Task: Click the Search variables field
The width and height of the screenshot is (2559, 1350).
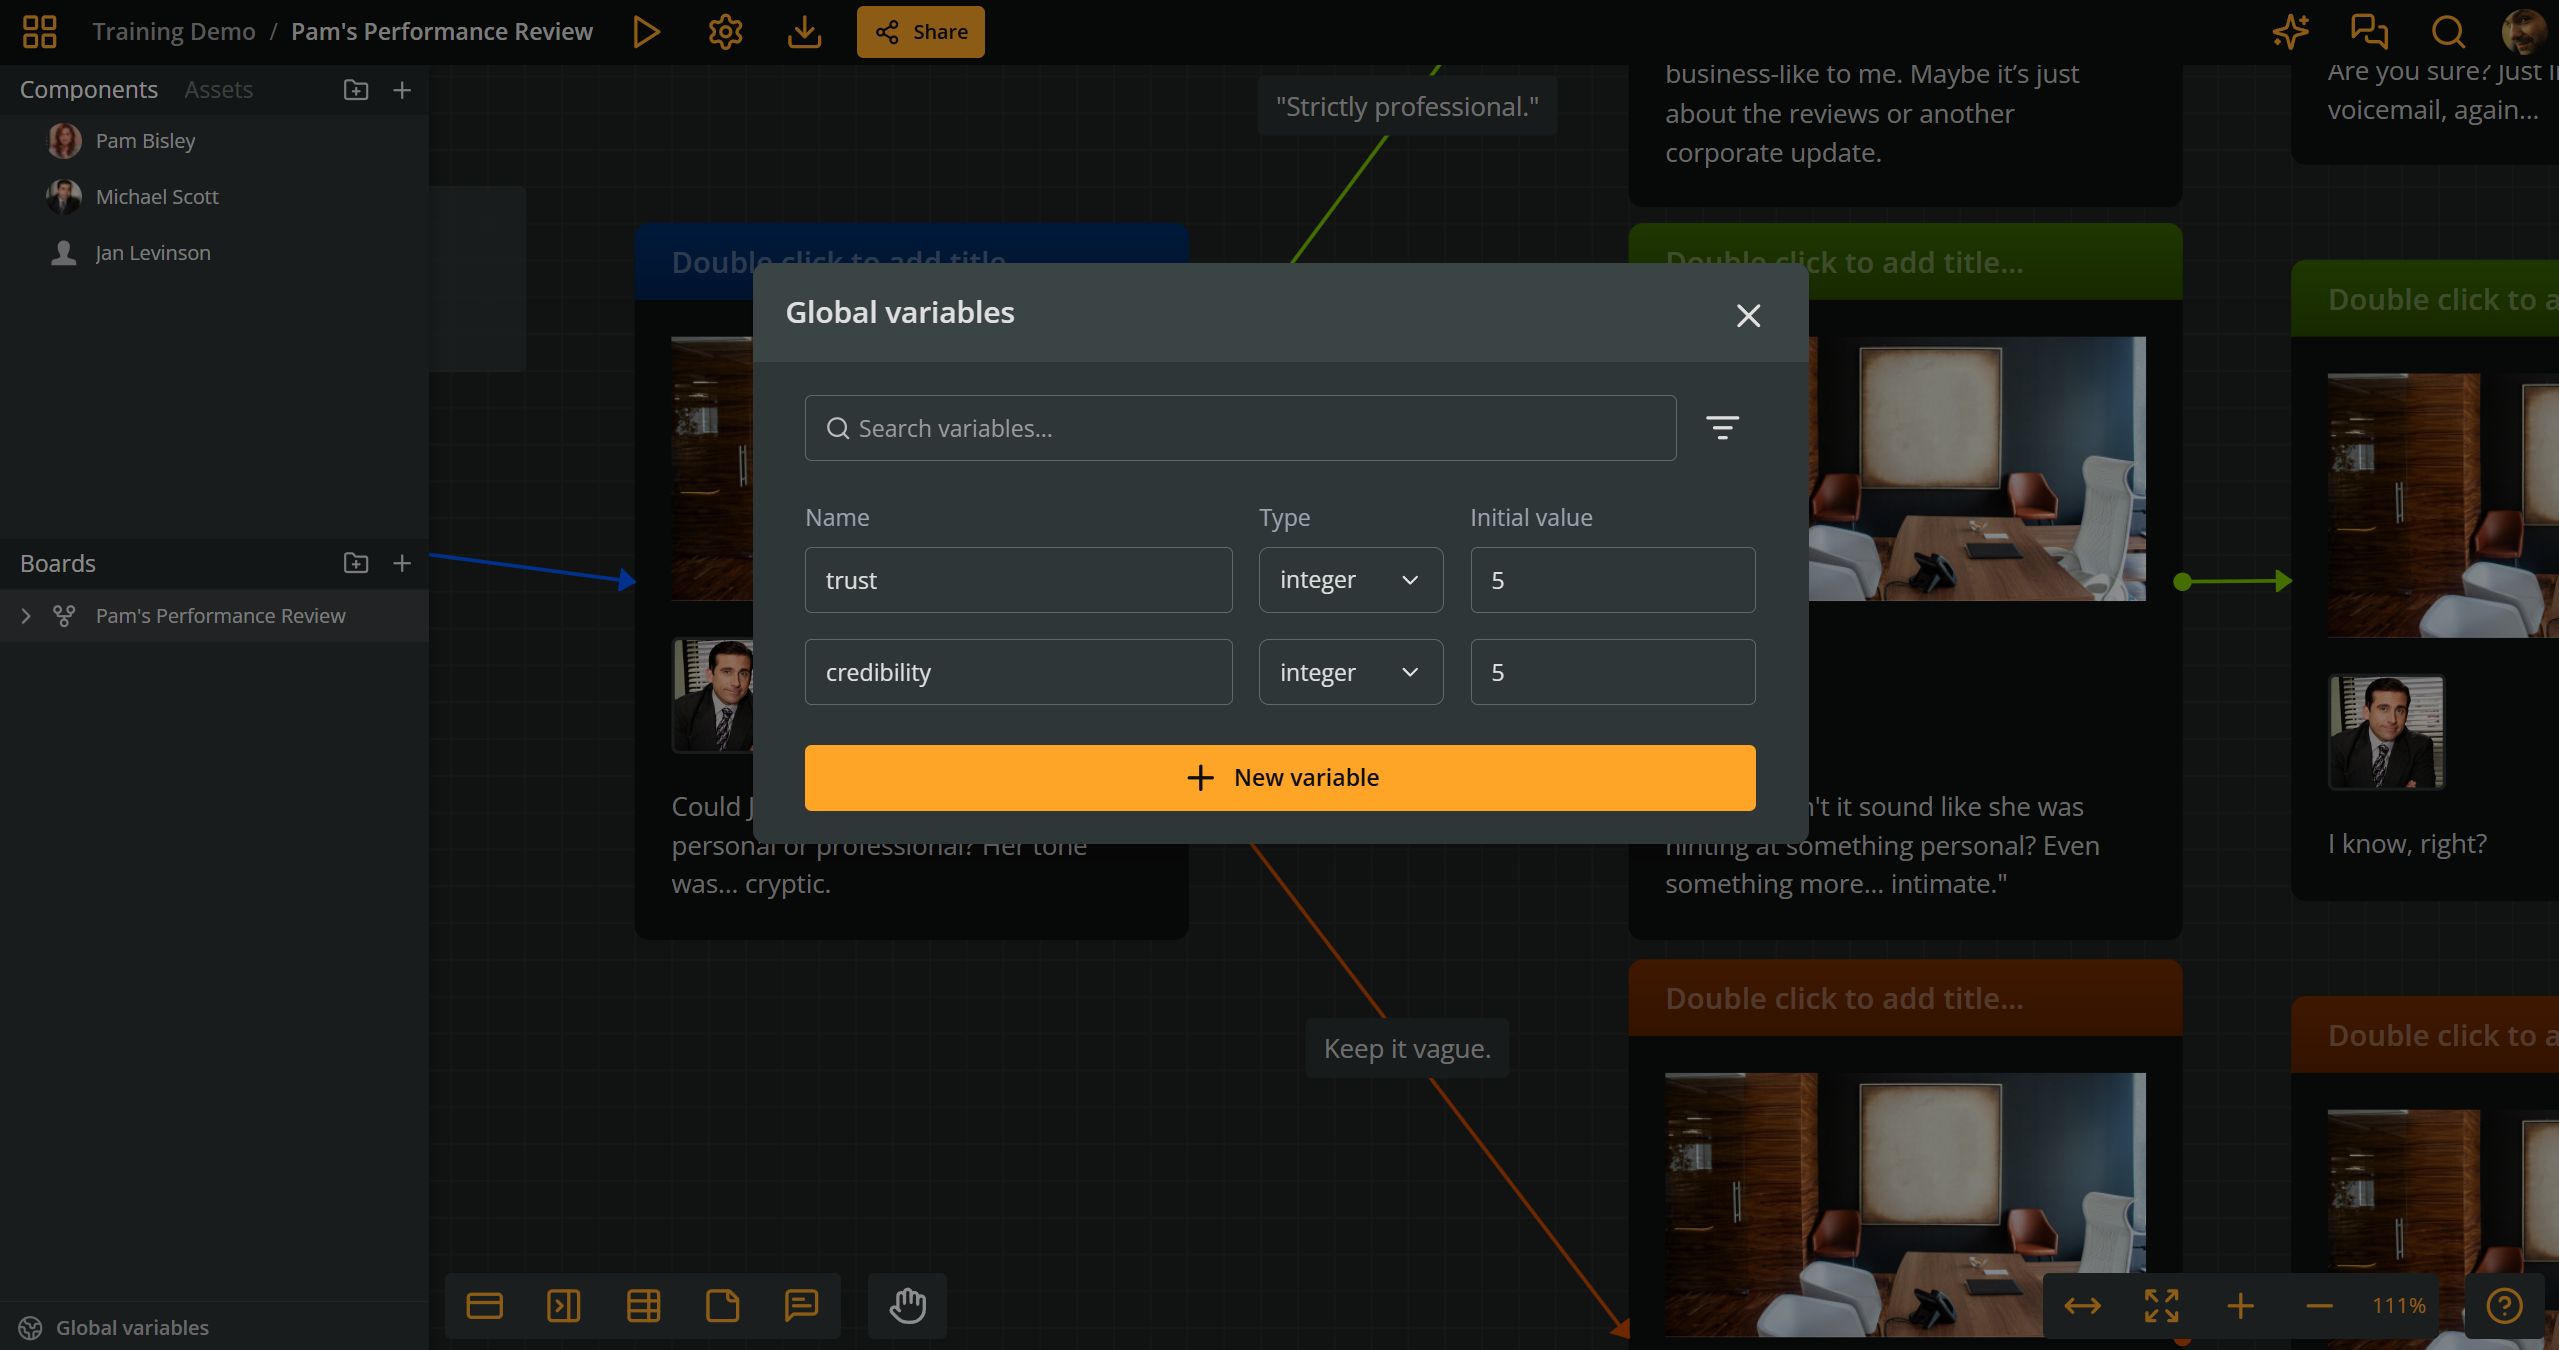Action: pos(1239,427)
